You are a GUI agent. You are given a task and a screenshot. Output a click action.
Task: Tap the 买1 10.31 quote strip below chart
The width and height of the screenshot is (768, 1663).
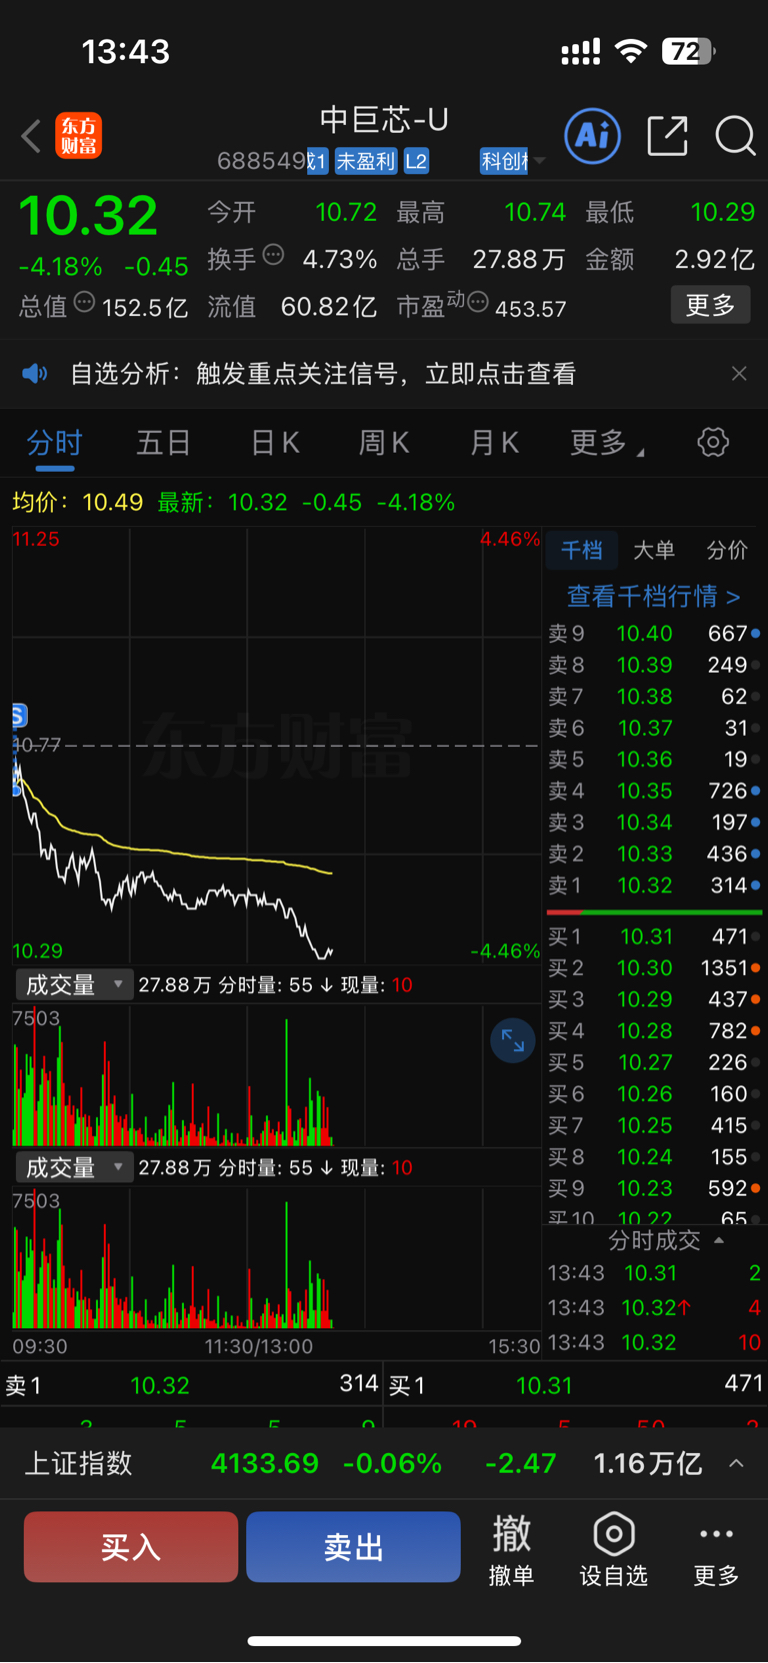tap(577, 1385)
